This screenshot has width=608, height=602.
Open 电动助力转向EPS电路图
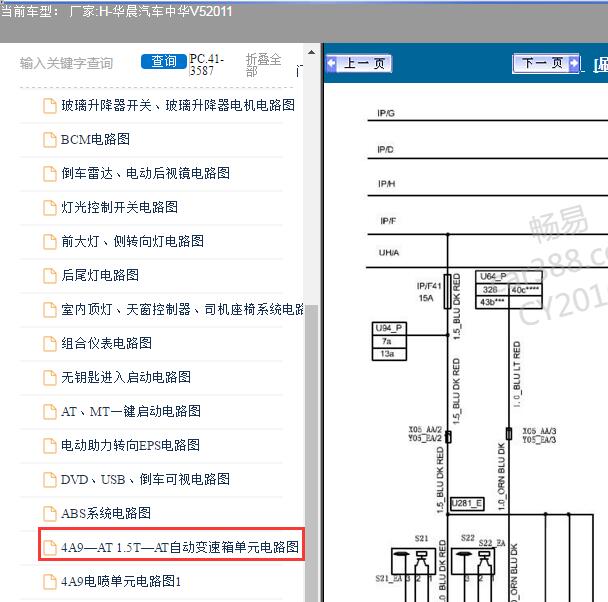pos(130,446)
